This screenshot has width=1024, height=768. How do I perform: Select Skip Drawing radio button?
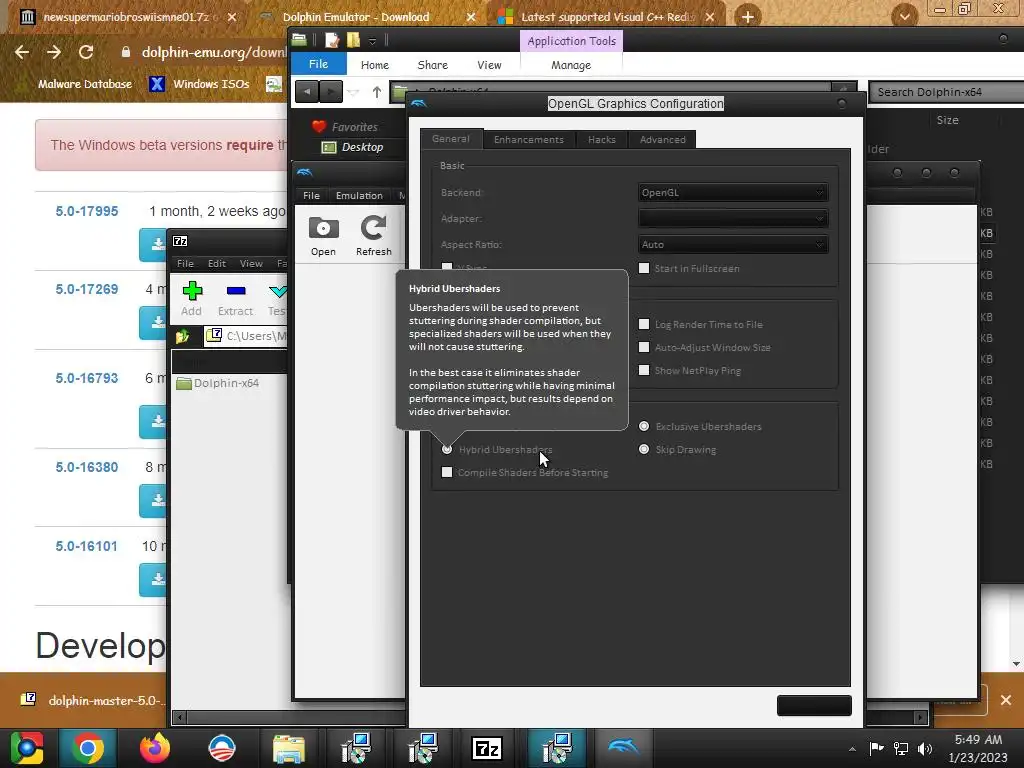click(x=644, y=449)
